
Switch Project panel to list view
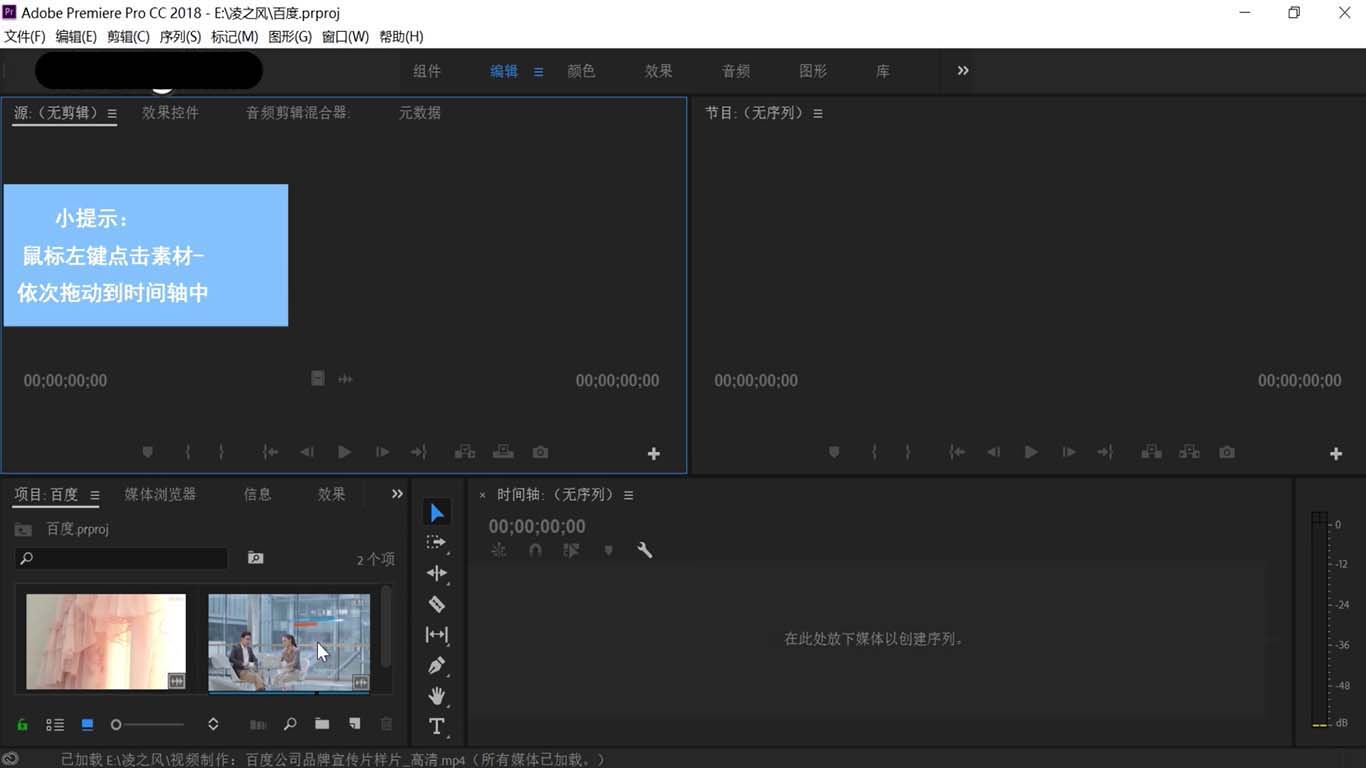pos(55,724)
